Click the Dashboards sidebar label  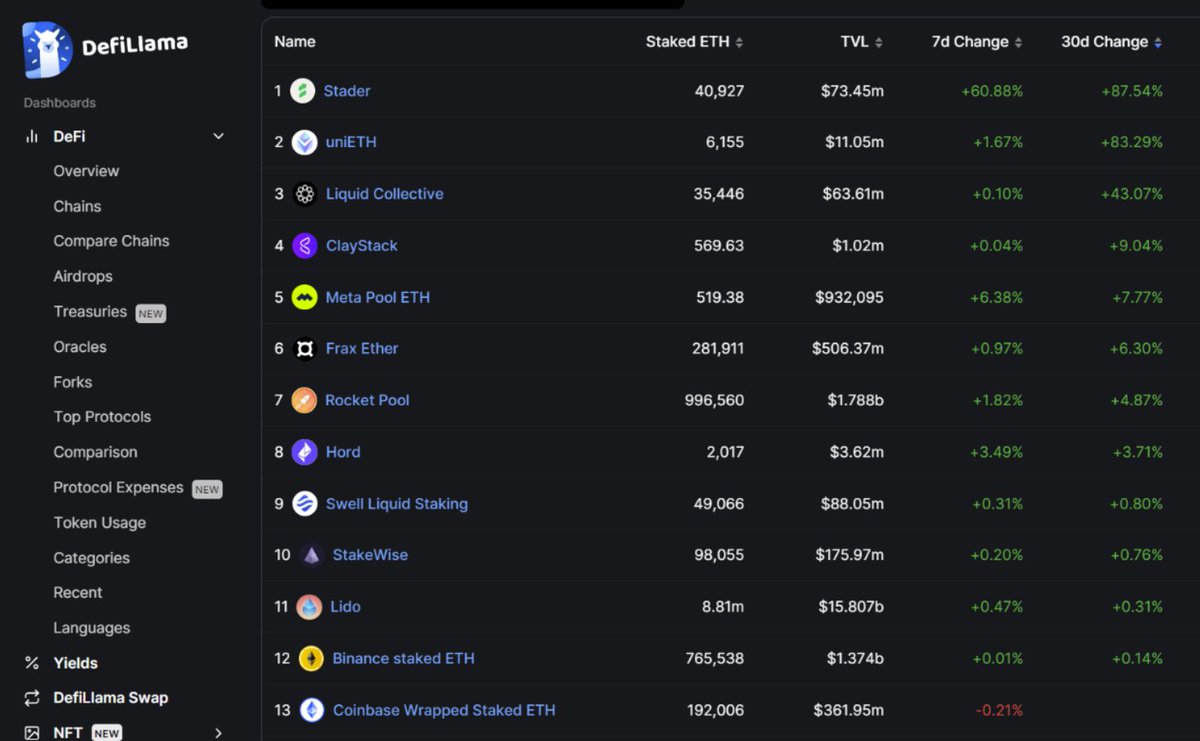60,103
